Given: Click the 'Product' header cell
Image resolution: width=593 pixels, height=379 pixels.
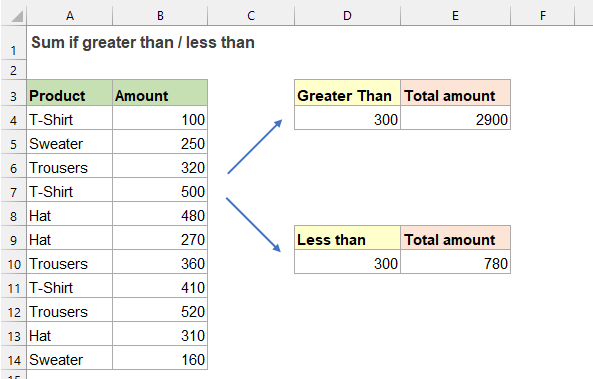Looking at the screenshot, I should coord(70,93).
